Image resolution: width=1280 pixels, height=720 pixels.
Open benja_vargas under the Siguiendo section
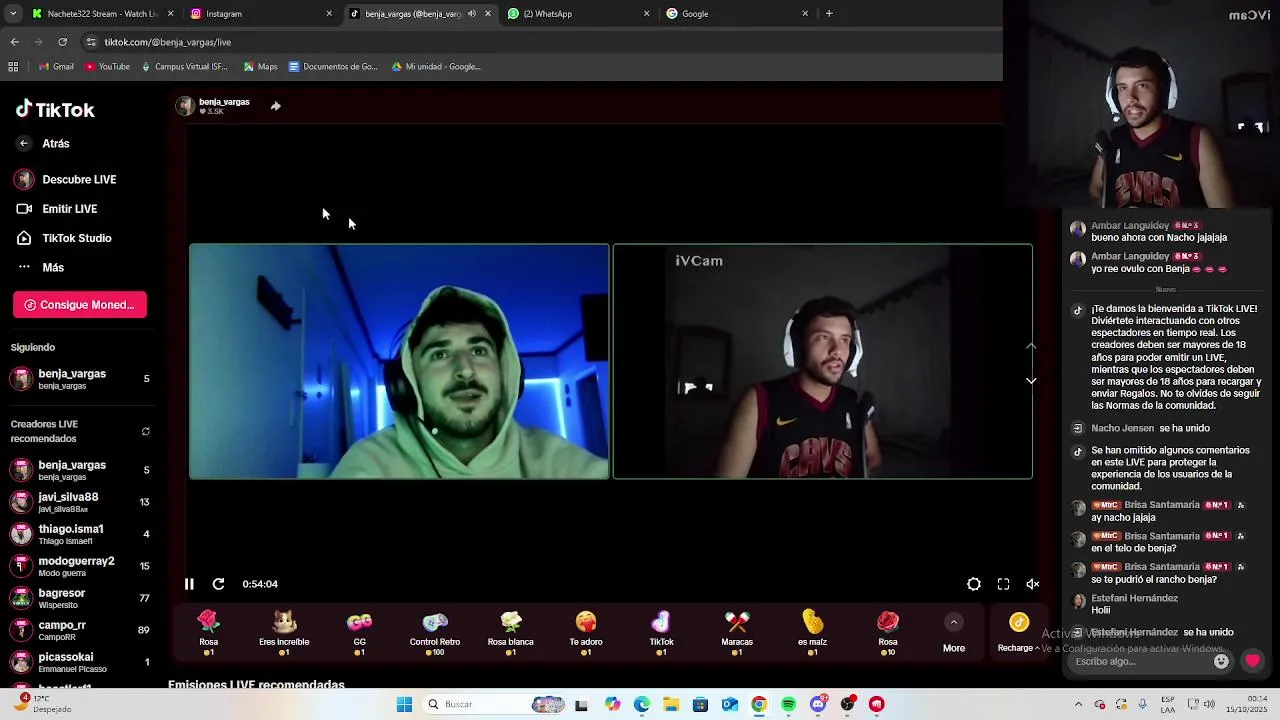click(x=80, y=378)
